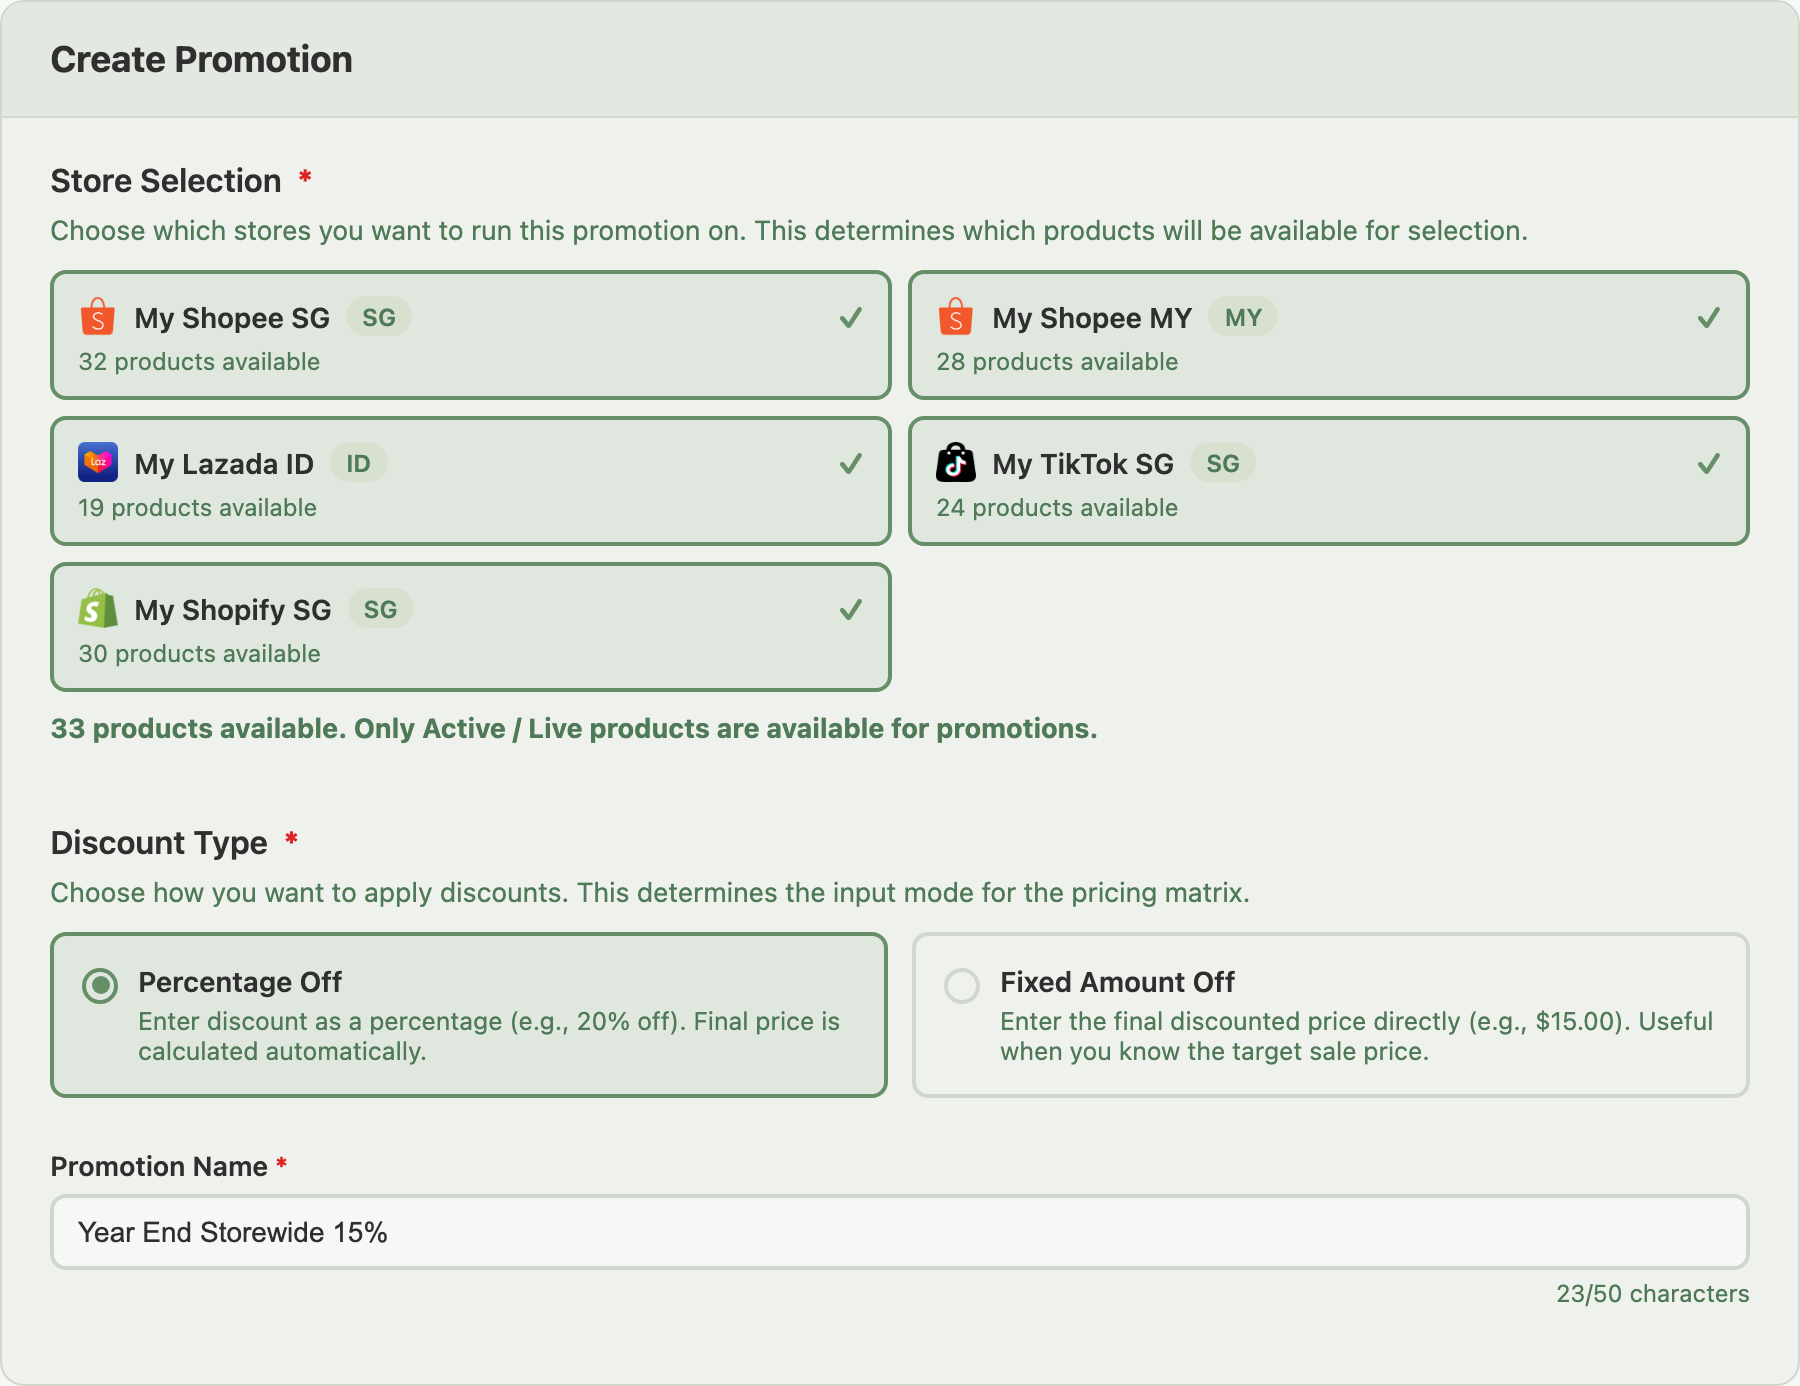Viewport: 1800px width, 1386px height.
Task: Click the 'My Lazada ID' store name
Action: [224, 464]
